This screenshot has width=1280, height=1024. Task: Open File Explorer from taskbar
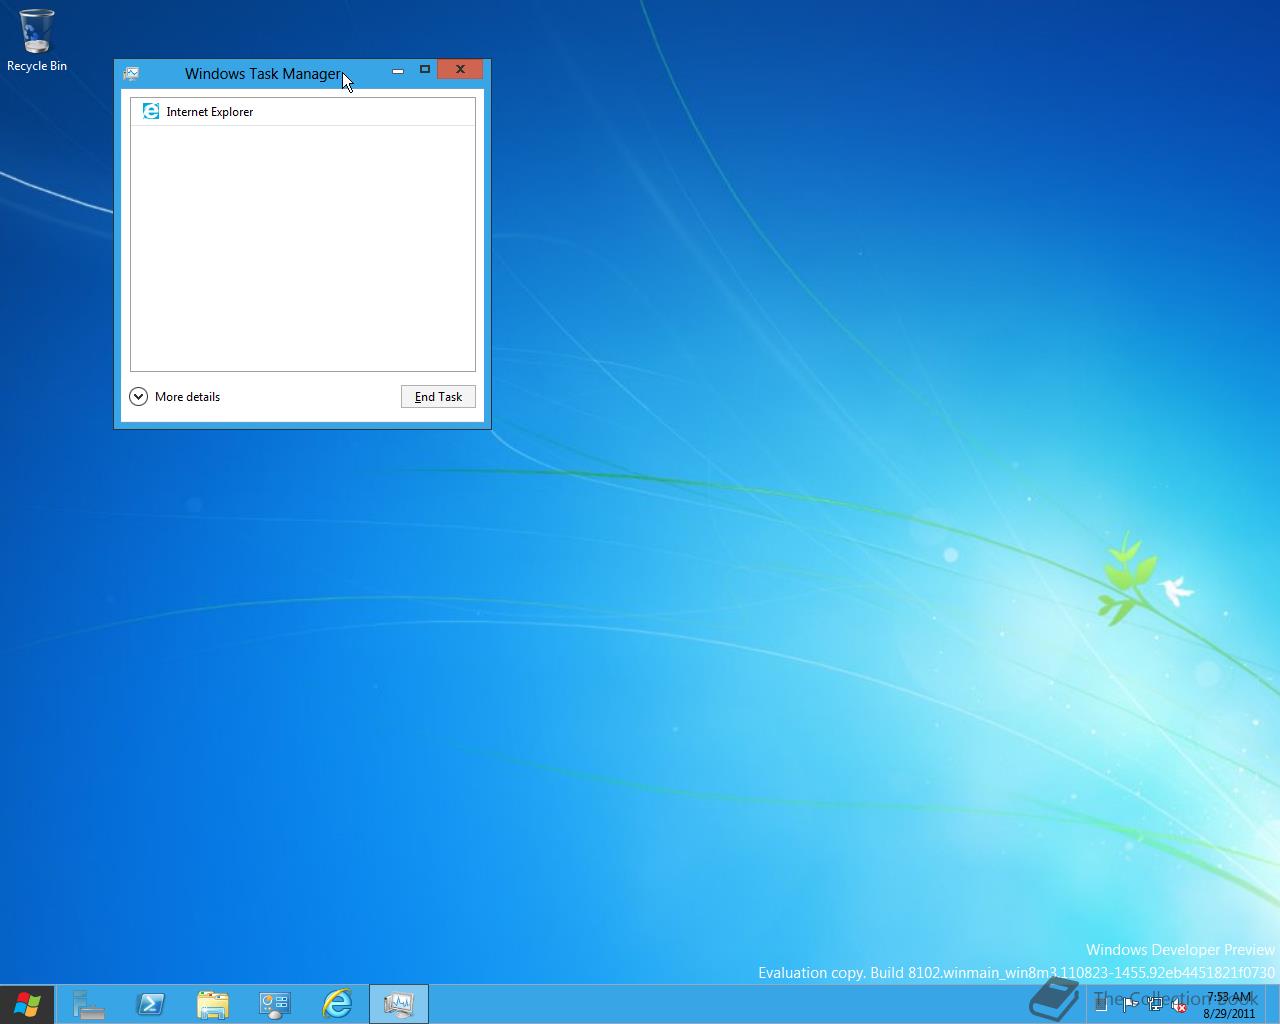213,1004
